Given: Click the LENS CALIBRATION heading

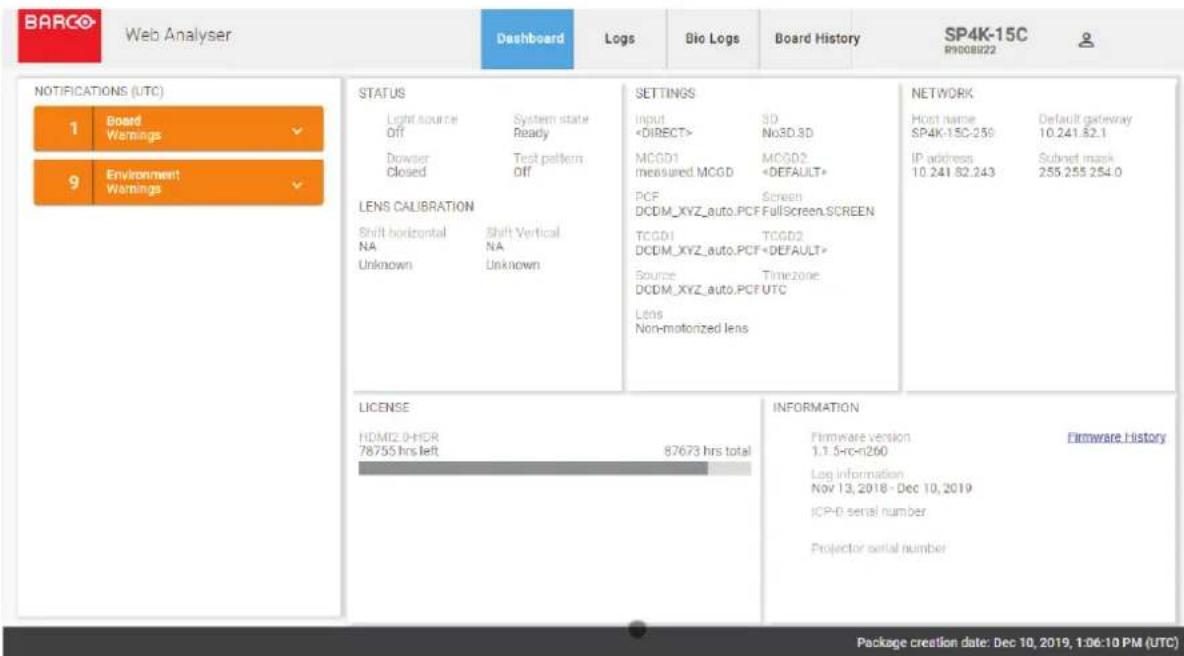Looking at the screenshot, I should (x=416, y=207).
